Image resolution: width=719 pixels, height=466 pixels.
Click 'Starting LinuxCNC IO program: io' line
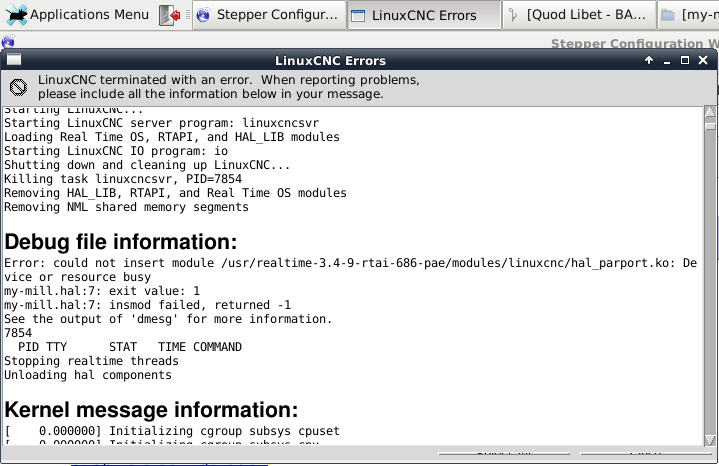pyautogui.click(x=116, y=151)
